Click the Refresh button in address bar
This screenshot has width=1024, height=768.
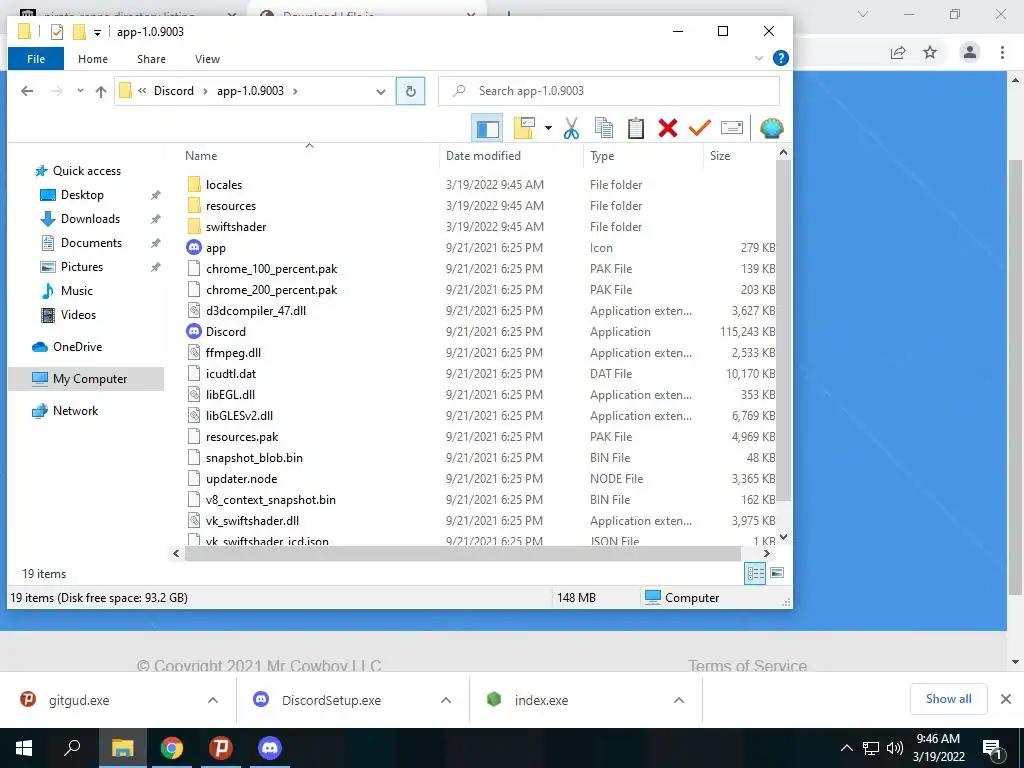coord(410,91)
